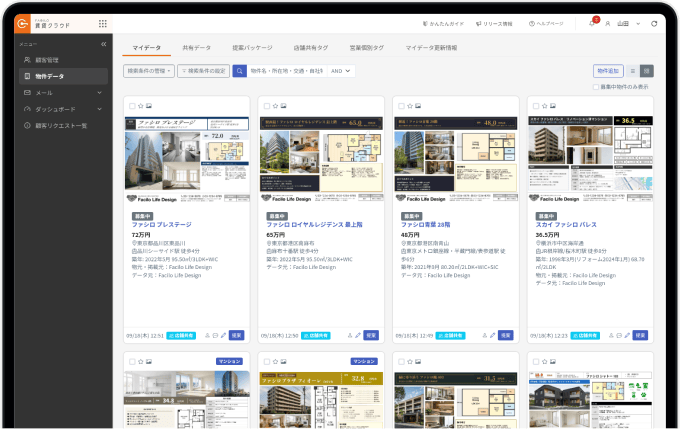
Task: Enable 募集中物件のみ表示 checkbox
Action: [596, 87]
